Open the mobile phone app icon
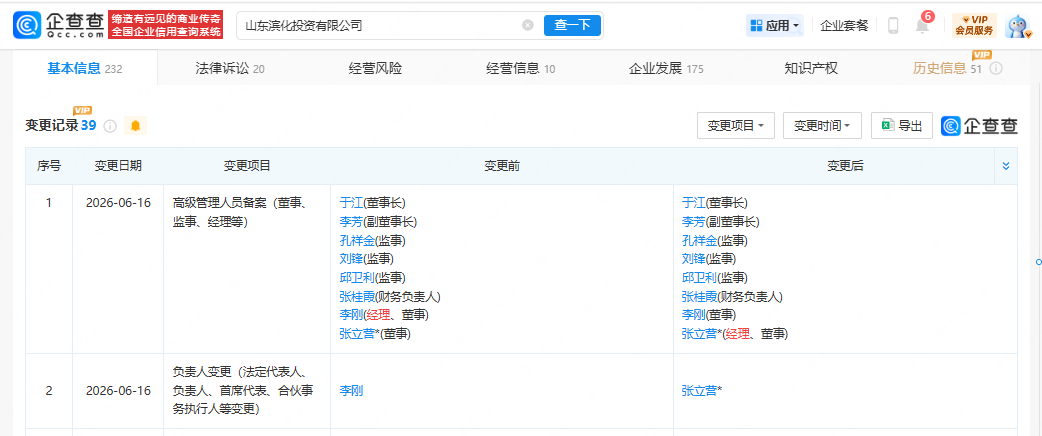Viewport: 1042px width, 436px height. pos(893,25)
